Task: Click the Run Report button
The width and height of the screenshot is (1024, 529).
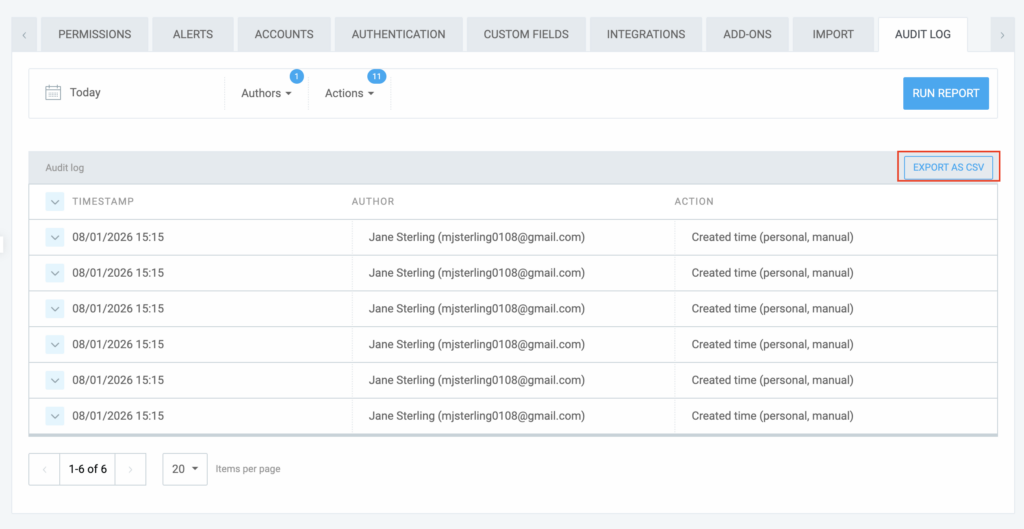Action: [x=945, y=93]
